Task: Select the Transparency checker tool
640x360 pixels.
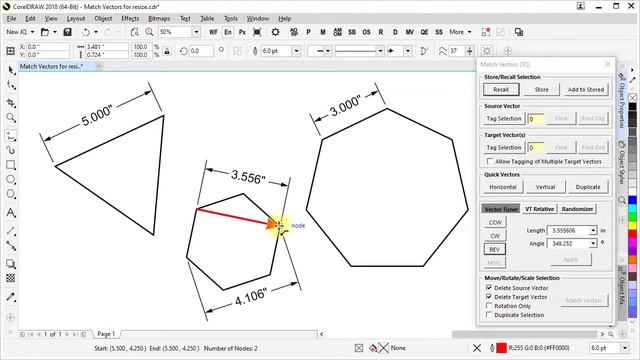Action: 11,278
